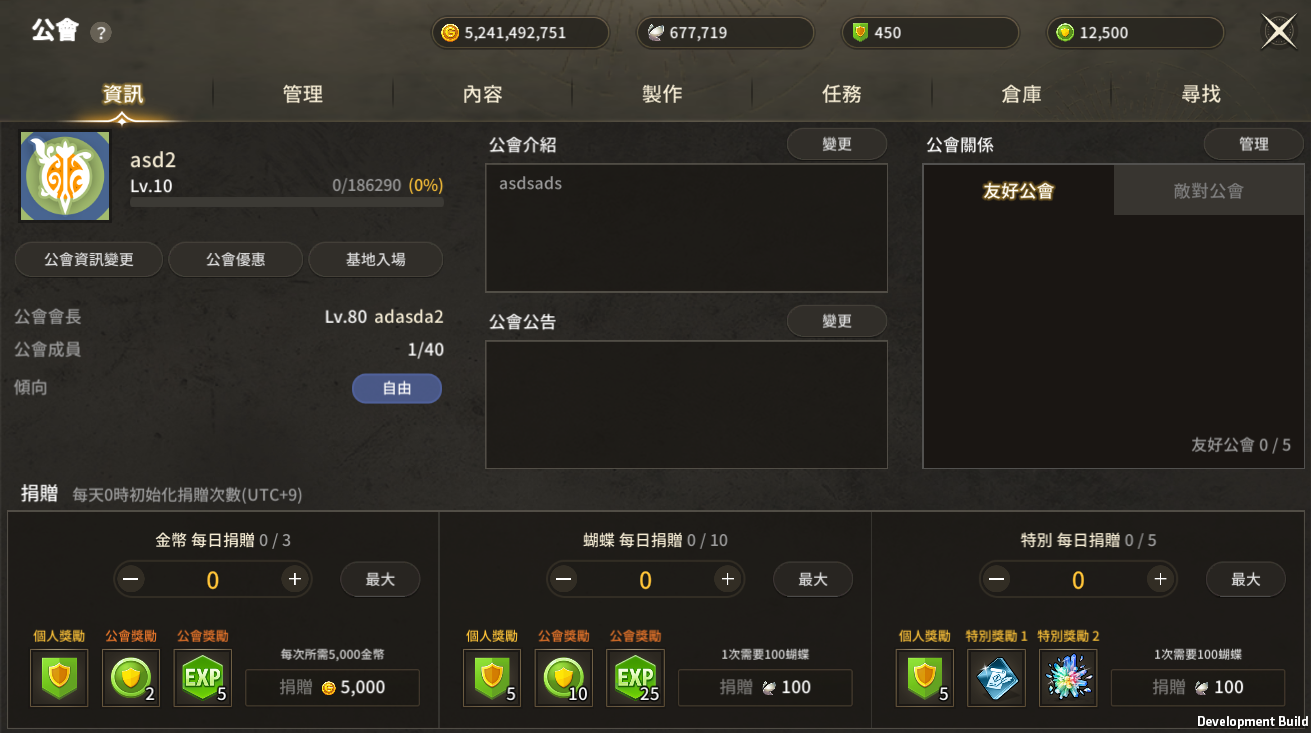Select the 友好公會 relations tab
Screen dimensions: 1311x733
tap(1018, 191)
